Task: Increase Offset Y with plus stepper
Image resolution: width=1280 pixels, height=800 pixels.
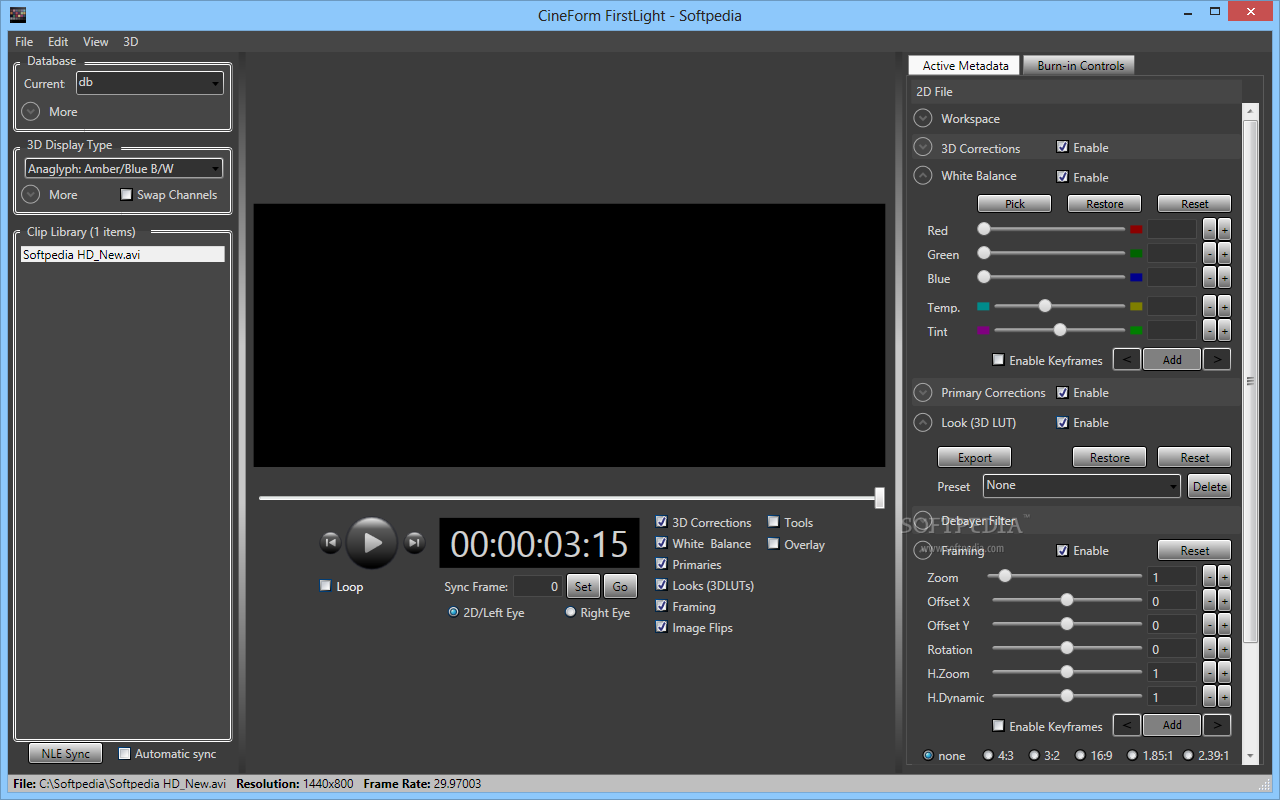Action: pyautogui.click(x=1224, y=625)
